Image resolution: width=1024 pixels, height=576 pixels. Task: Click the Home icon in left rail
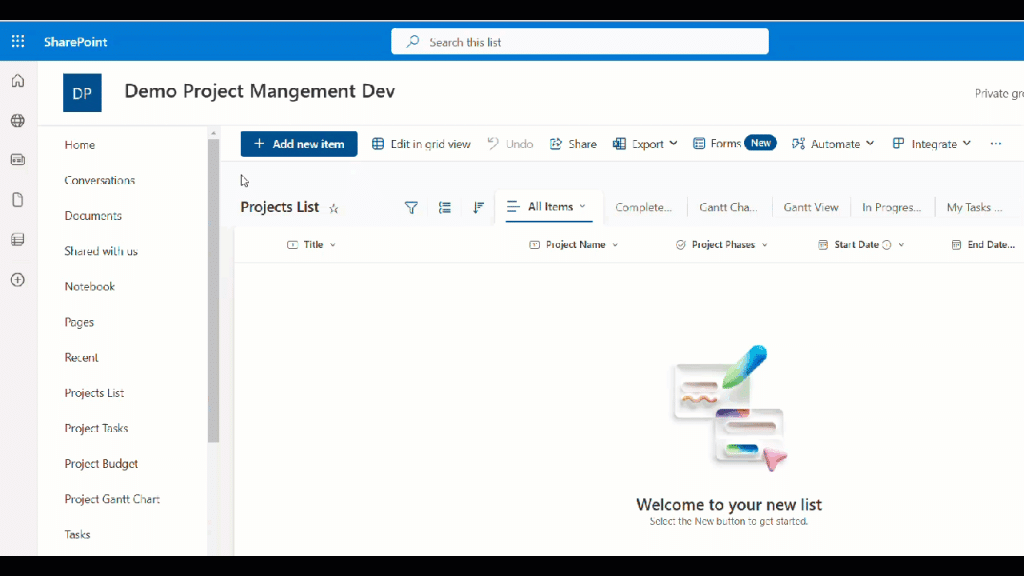click(x=18, y=81)
